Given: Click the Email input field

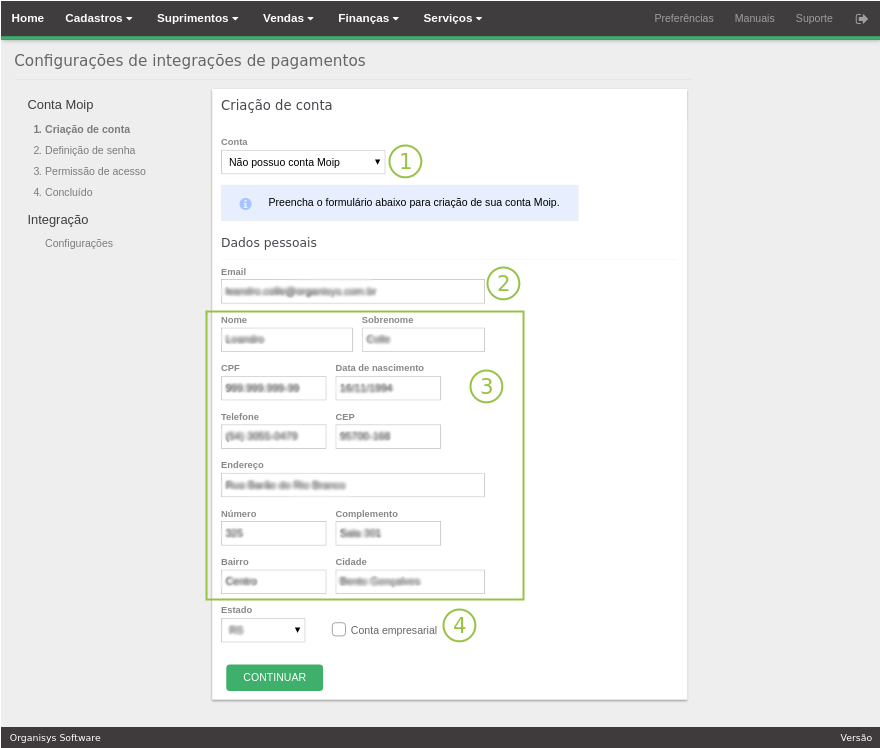Looking at the screenshot, I should (352, 291).
